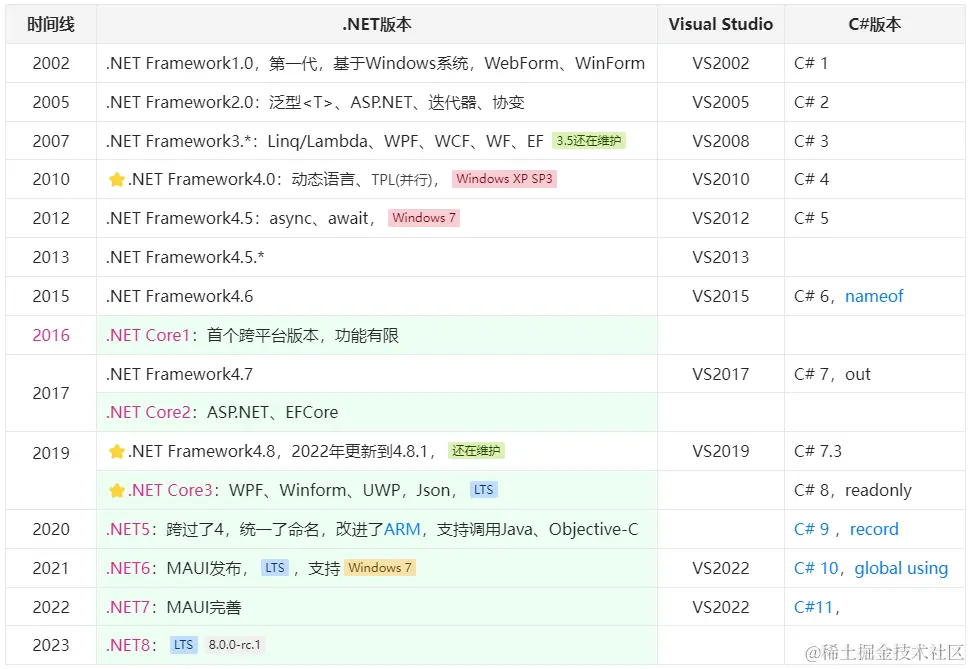This screenshot has height=669, width=971.
Task: Click the 2012 year cell
Action: [x=51, y=219]
